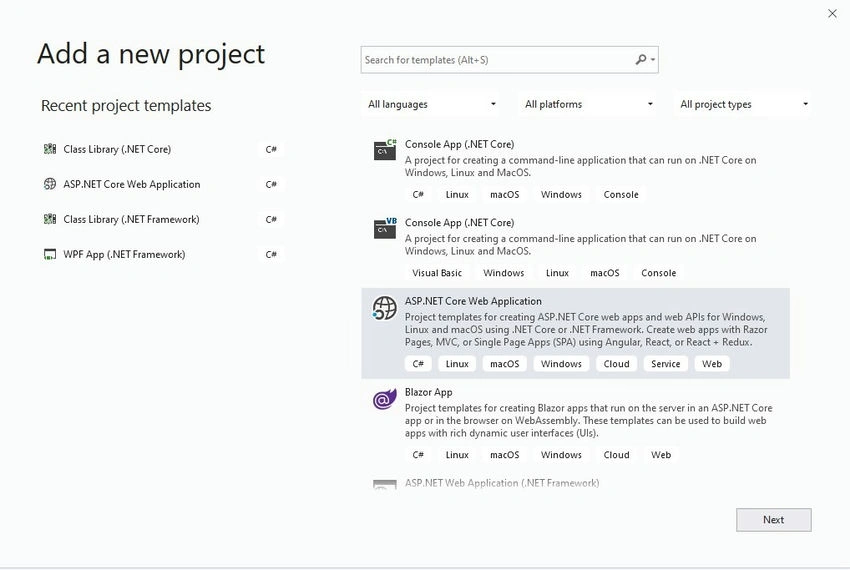The height and width of the screenshot is (570, 850).
Task: Click Windows tag under Blazor App
Action: (x=561, y=455)
